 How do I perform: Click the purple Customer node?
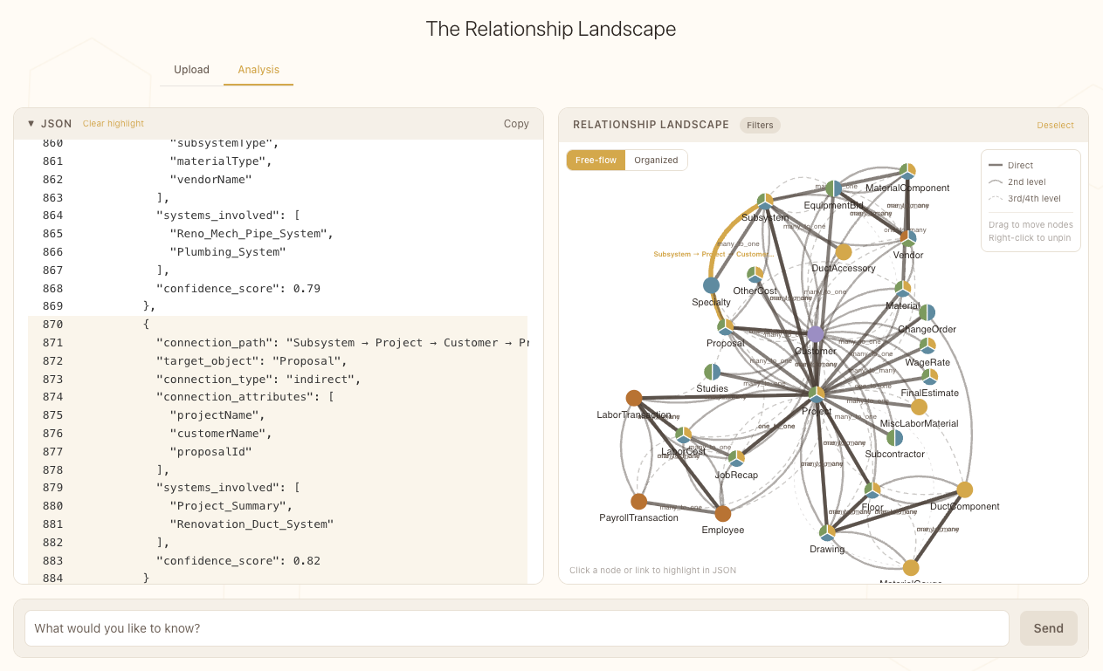pos(816,333)
